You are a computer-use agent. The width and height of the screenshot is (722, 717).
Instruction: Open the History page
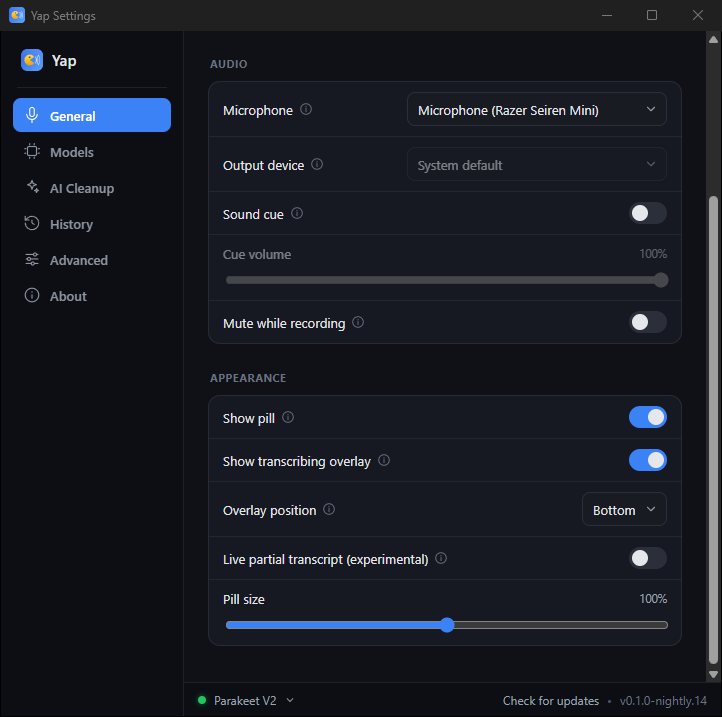pyautogui.click(x=92, y=224)
